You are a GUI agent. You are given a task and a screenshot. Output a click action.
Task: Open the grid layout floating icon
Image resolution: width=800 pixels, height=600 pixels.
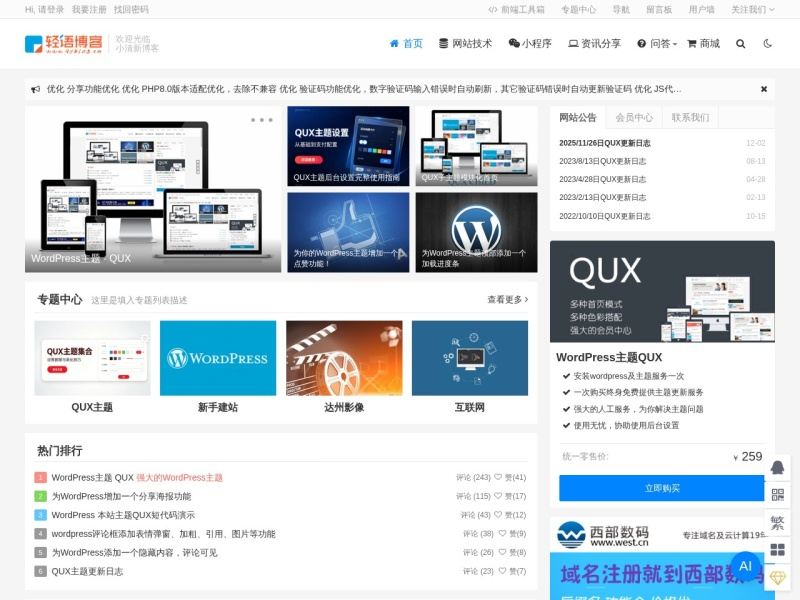tap(777, 549)
